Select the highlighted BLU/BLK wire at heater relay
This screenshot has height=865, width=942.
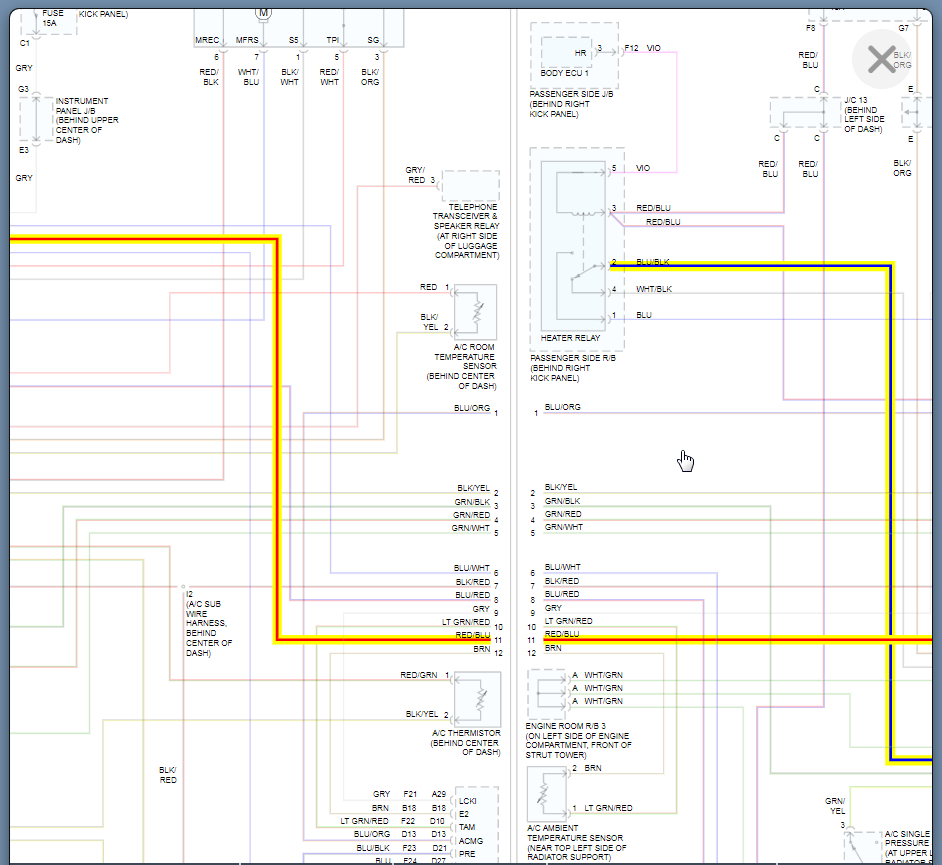750,267
